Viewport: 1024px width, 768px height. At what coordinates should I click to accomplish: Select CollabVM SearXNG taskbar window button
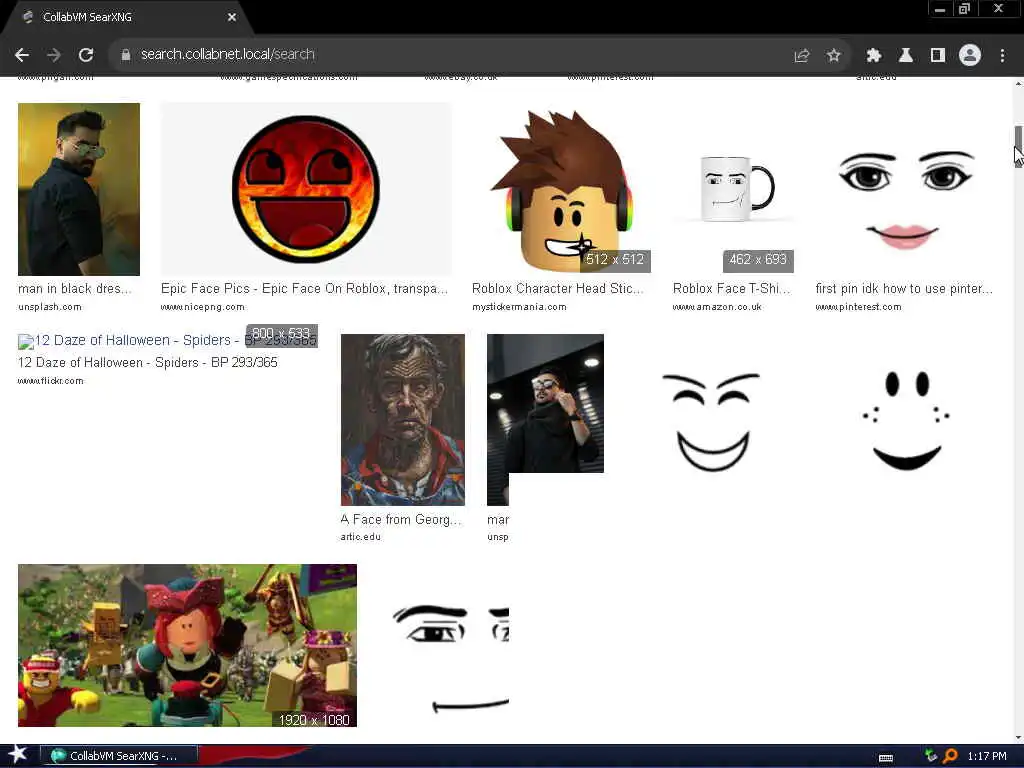[119, 756]
